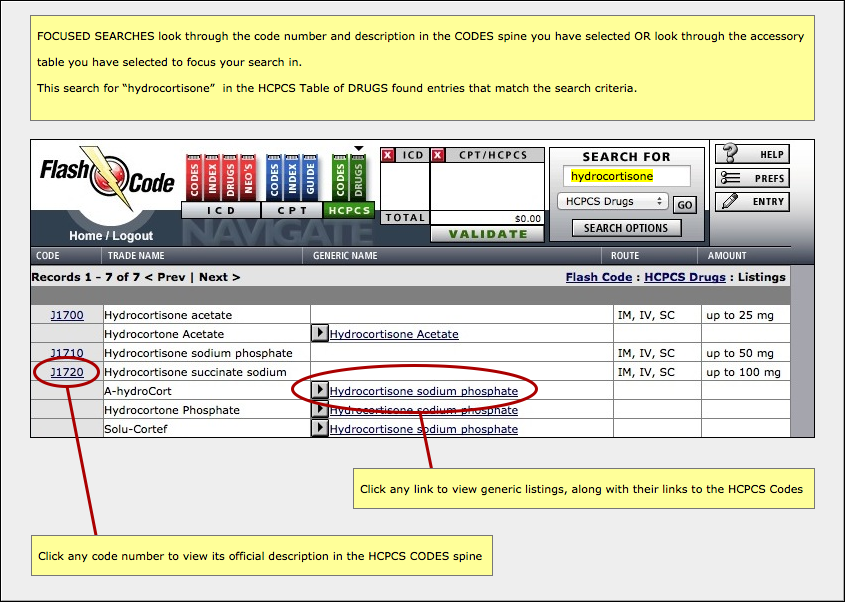Click the GO search button
This screenshot has height=602, width=845.
(x=684, y=205)
